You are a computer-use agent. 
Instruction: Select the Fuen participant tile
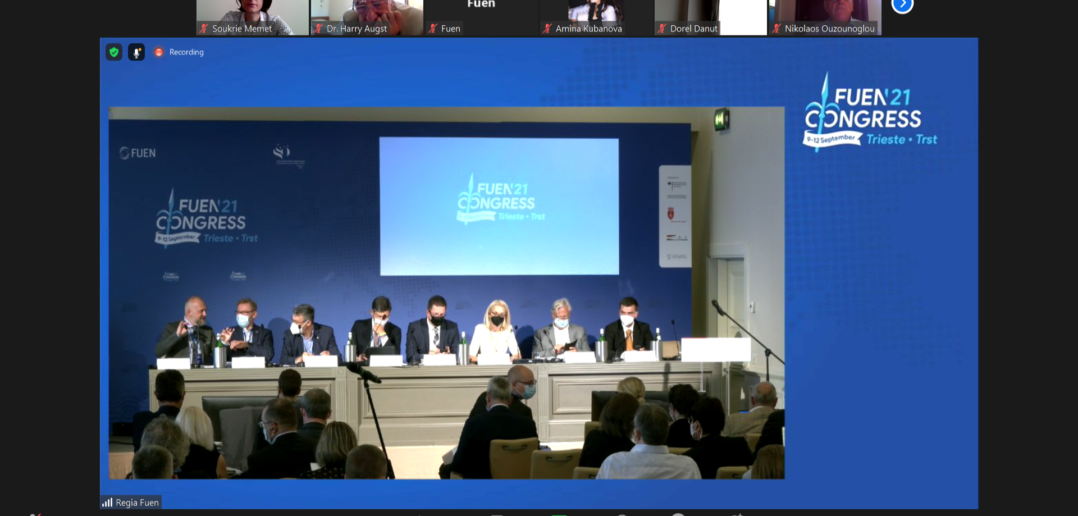tap(481, 17)
